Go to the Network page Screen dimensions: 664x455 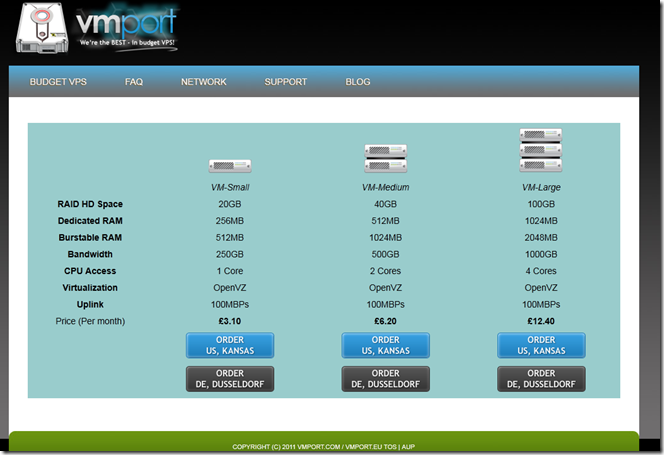[204, 82]
